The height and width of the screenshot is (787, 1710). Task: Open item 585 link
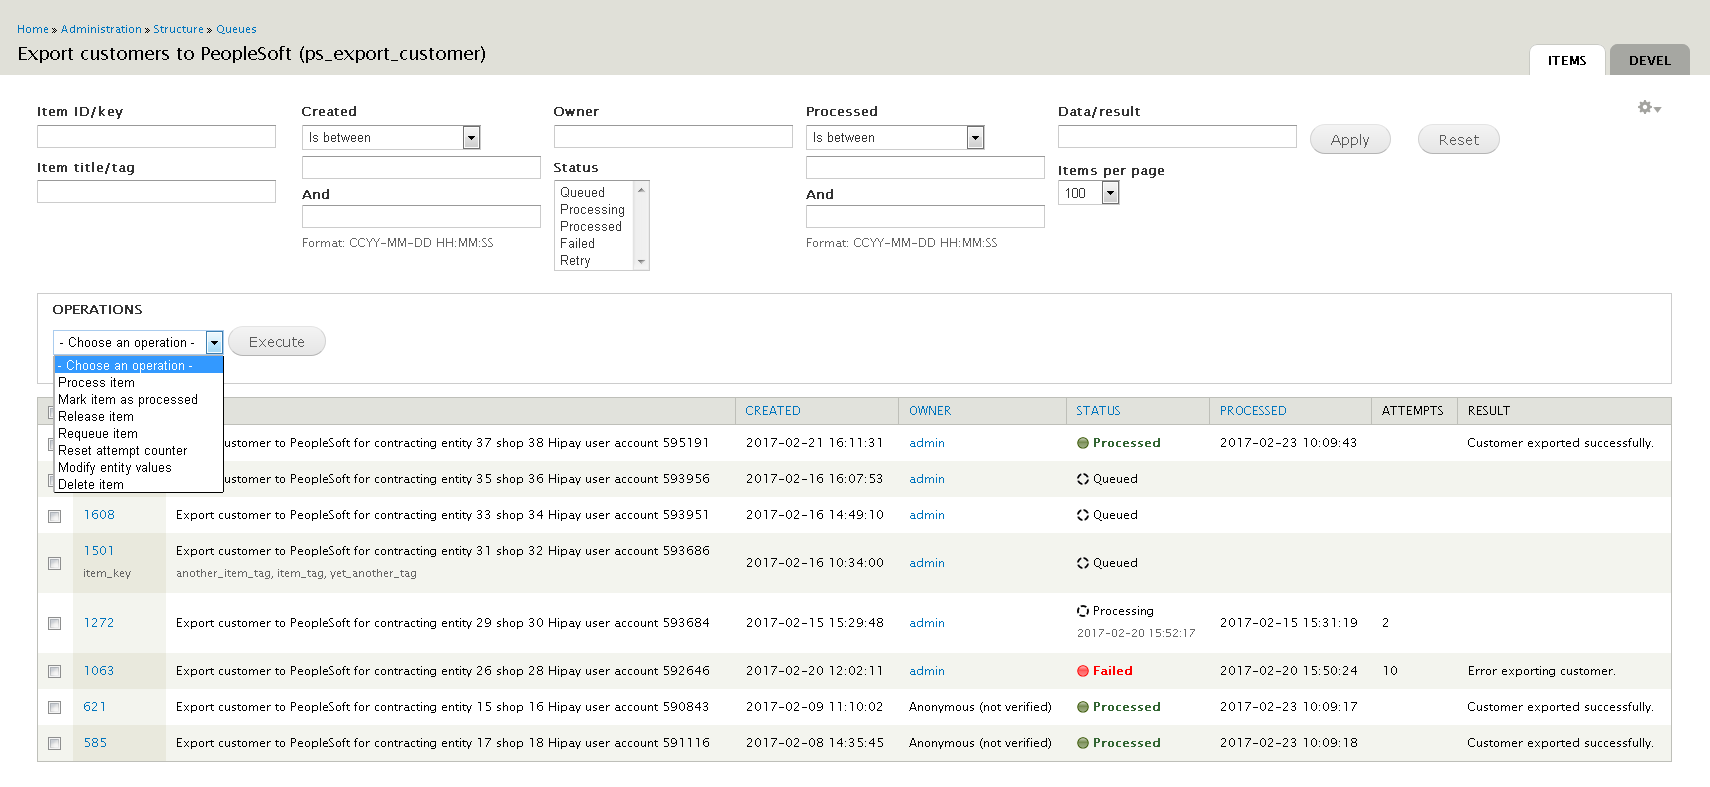(x=95, y=743)
